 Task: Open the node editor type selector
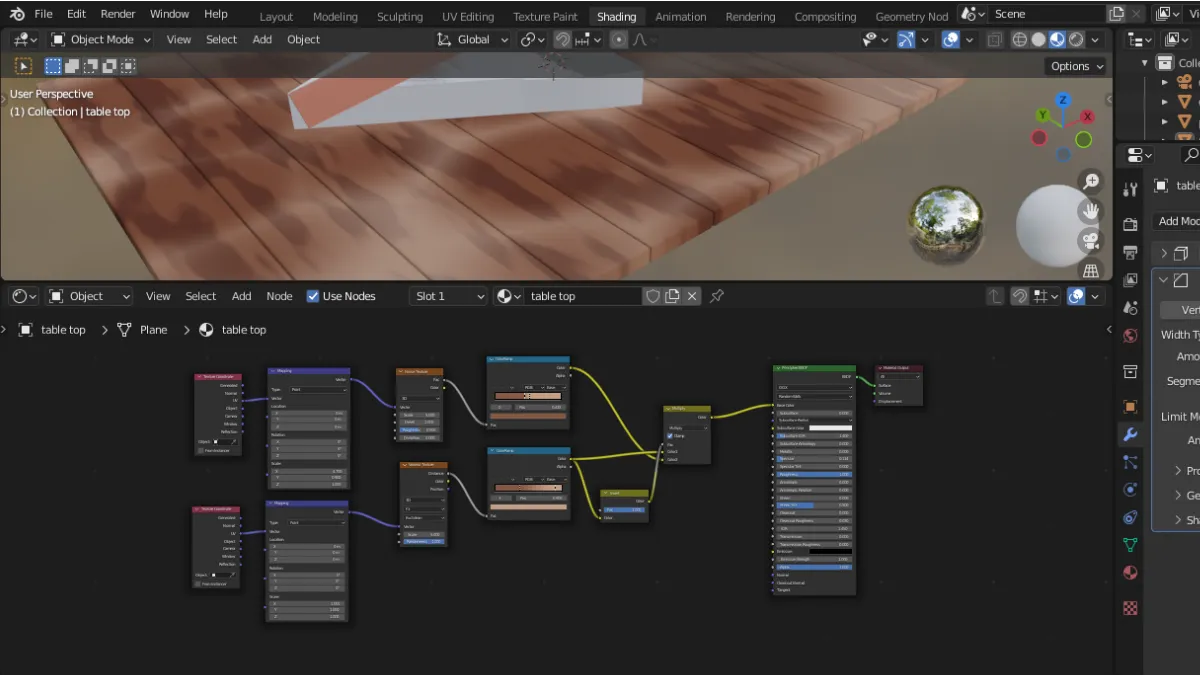click(23, 296)
